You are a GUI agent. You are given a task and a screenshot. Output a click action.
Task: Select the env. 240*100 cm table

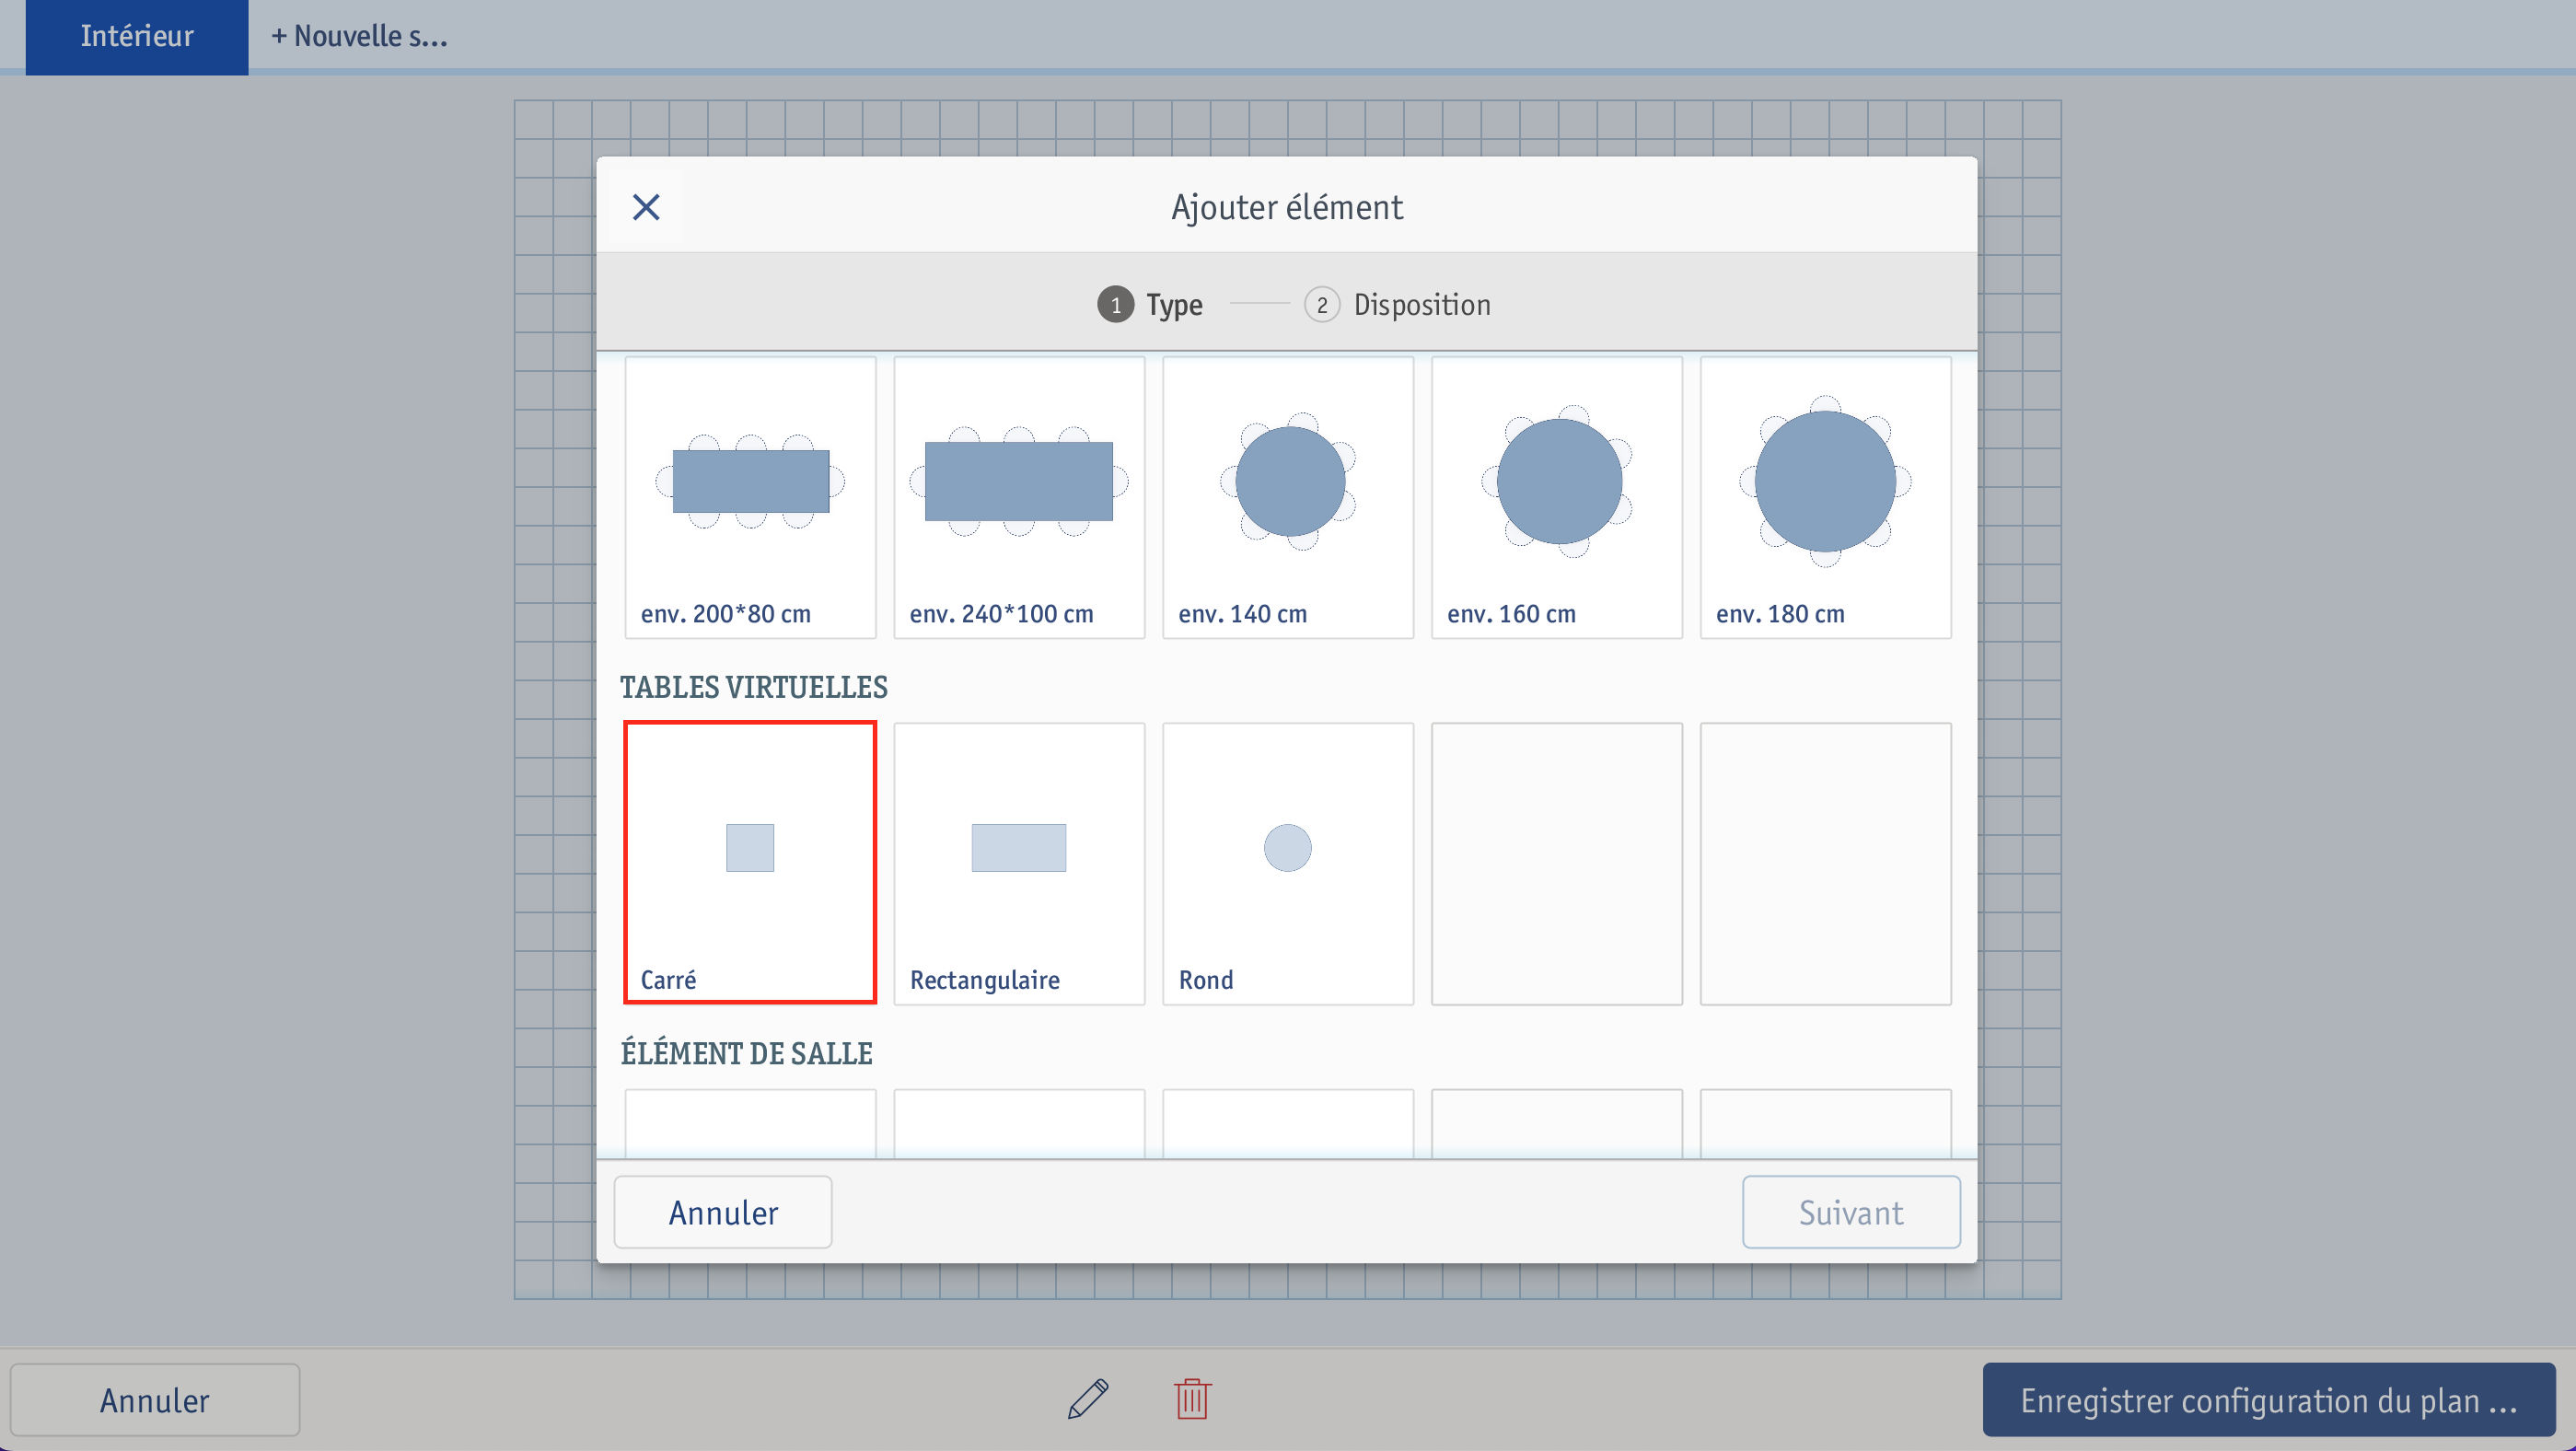click(1019, 497)
